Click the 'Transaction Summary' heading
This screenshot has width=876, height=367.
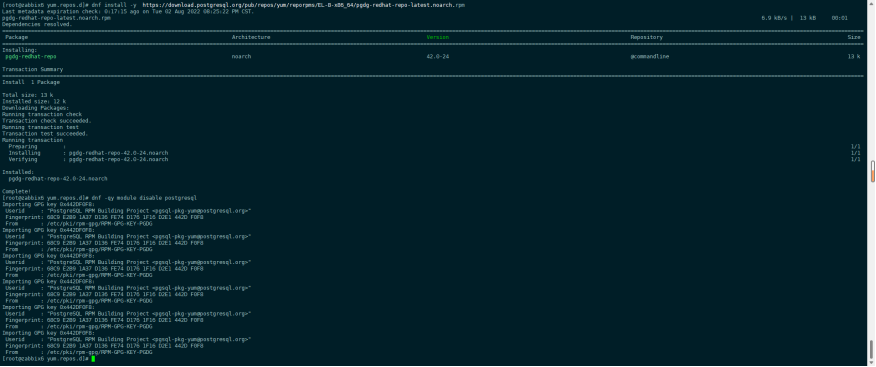click(32, 69)
